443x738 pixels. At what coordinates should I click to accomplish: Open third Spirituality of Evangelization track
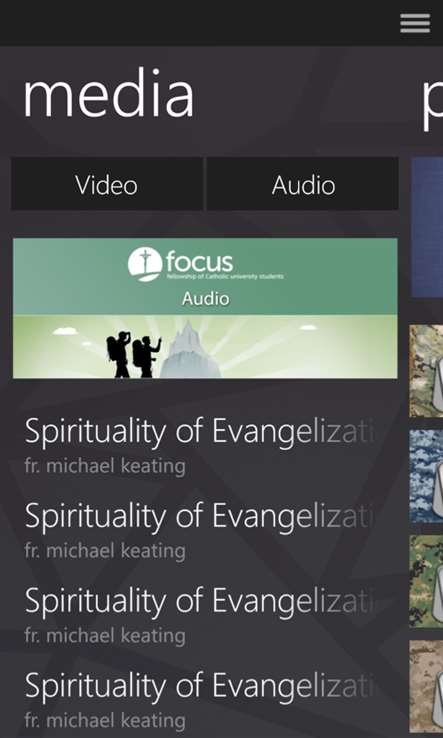[199, 601]
